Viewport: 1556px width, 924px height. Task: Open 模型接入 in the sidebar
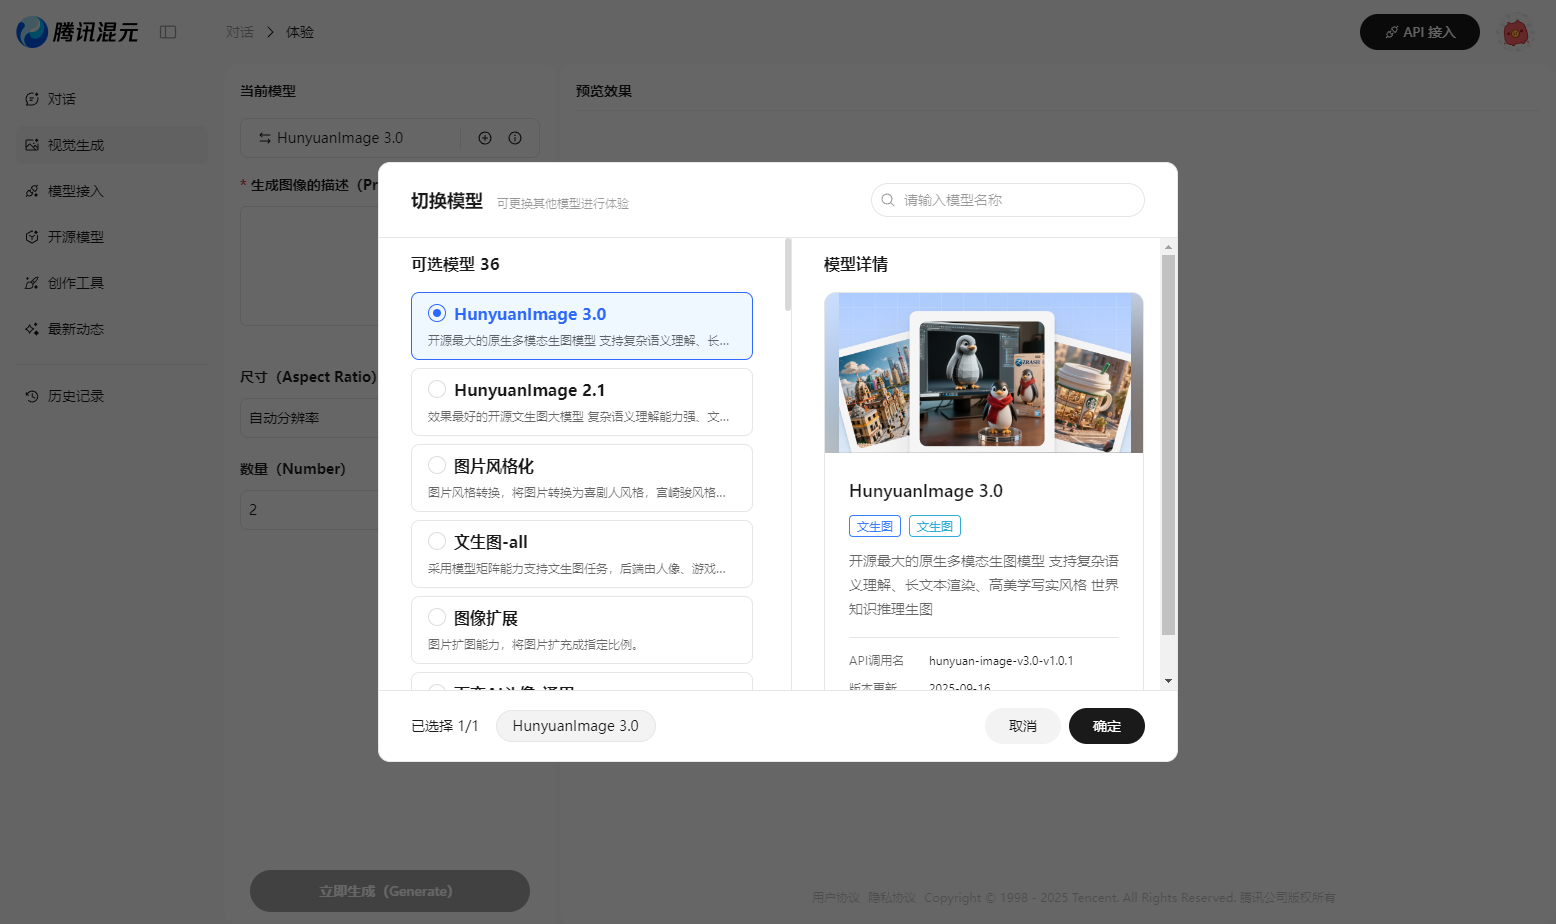tap(112, 191)
